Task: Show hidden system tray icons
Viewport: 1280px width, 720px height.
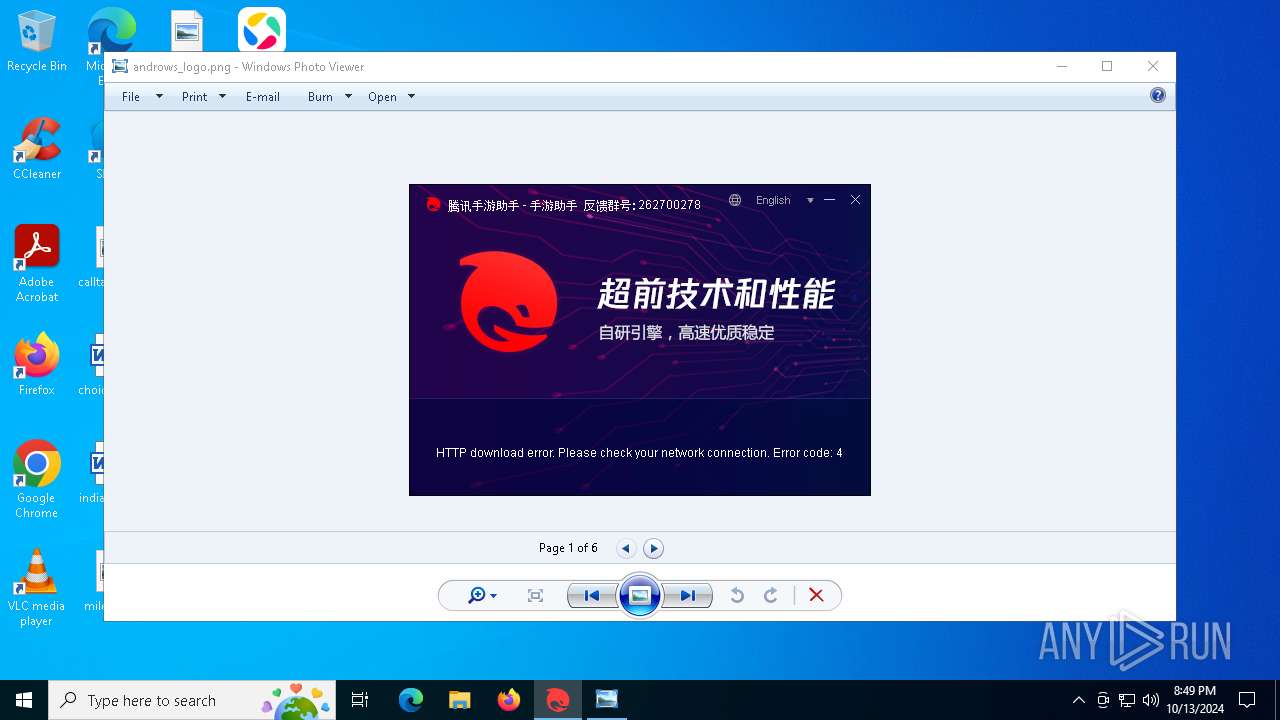Action: tap(1078, 700)
